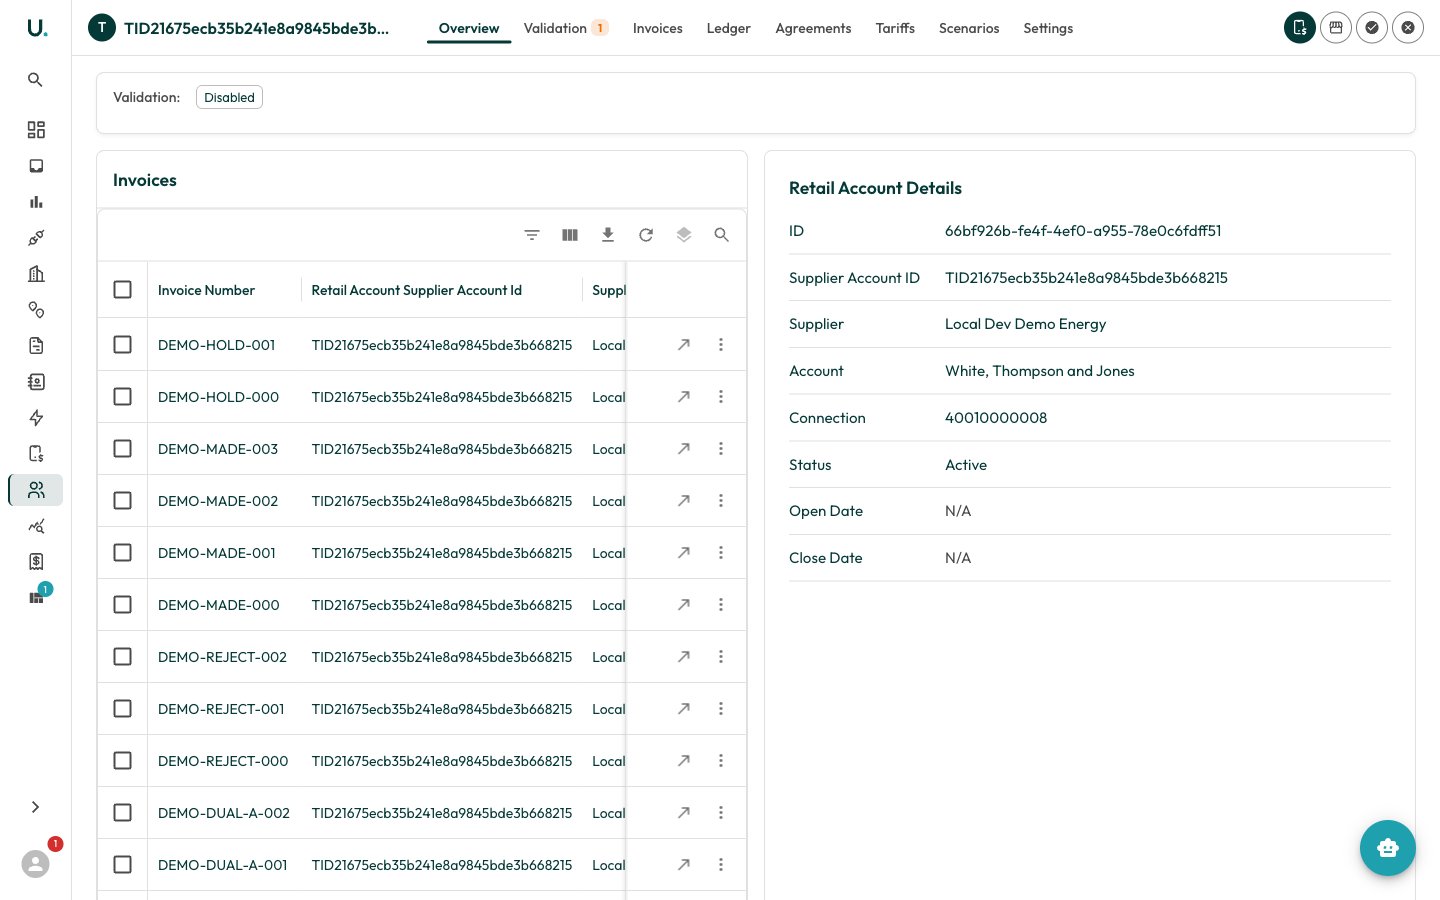Open the chatbot assistant button

click(1388, 848)
